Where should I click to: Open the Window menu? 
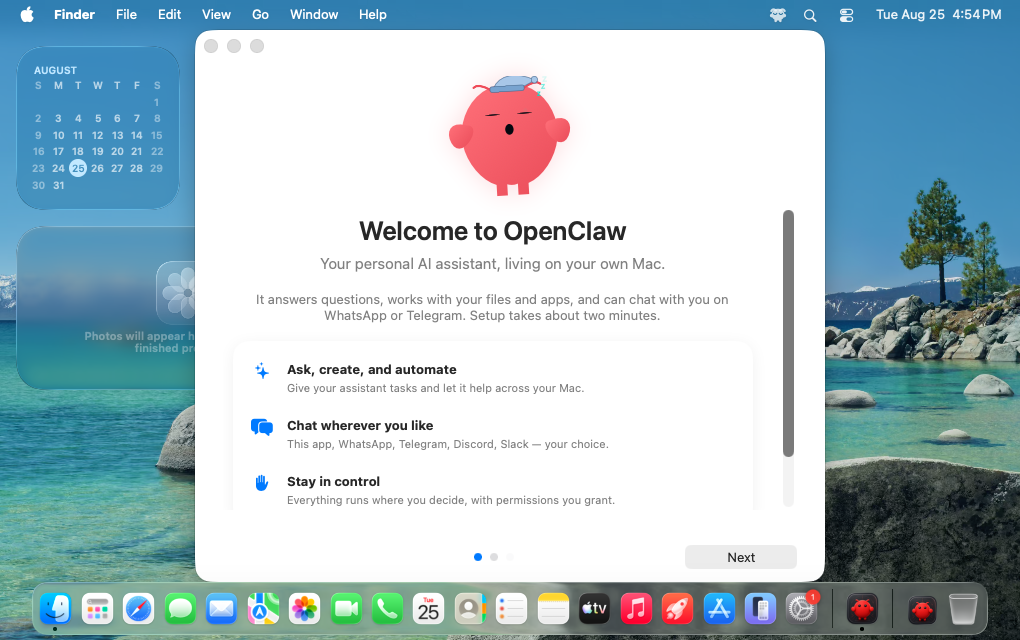point(314,14)
